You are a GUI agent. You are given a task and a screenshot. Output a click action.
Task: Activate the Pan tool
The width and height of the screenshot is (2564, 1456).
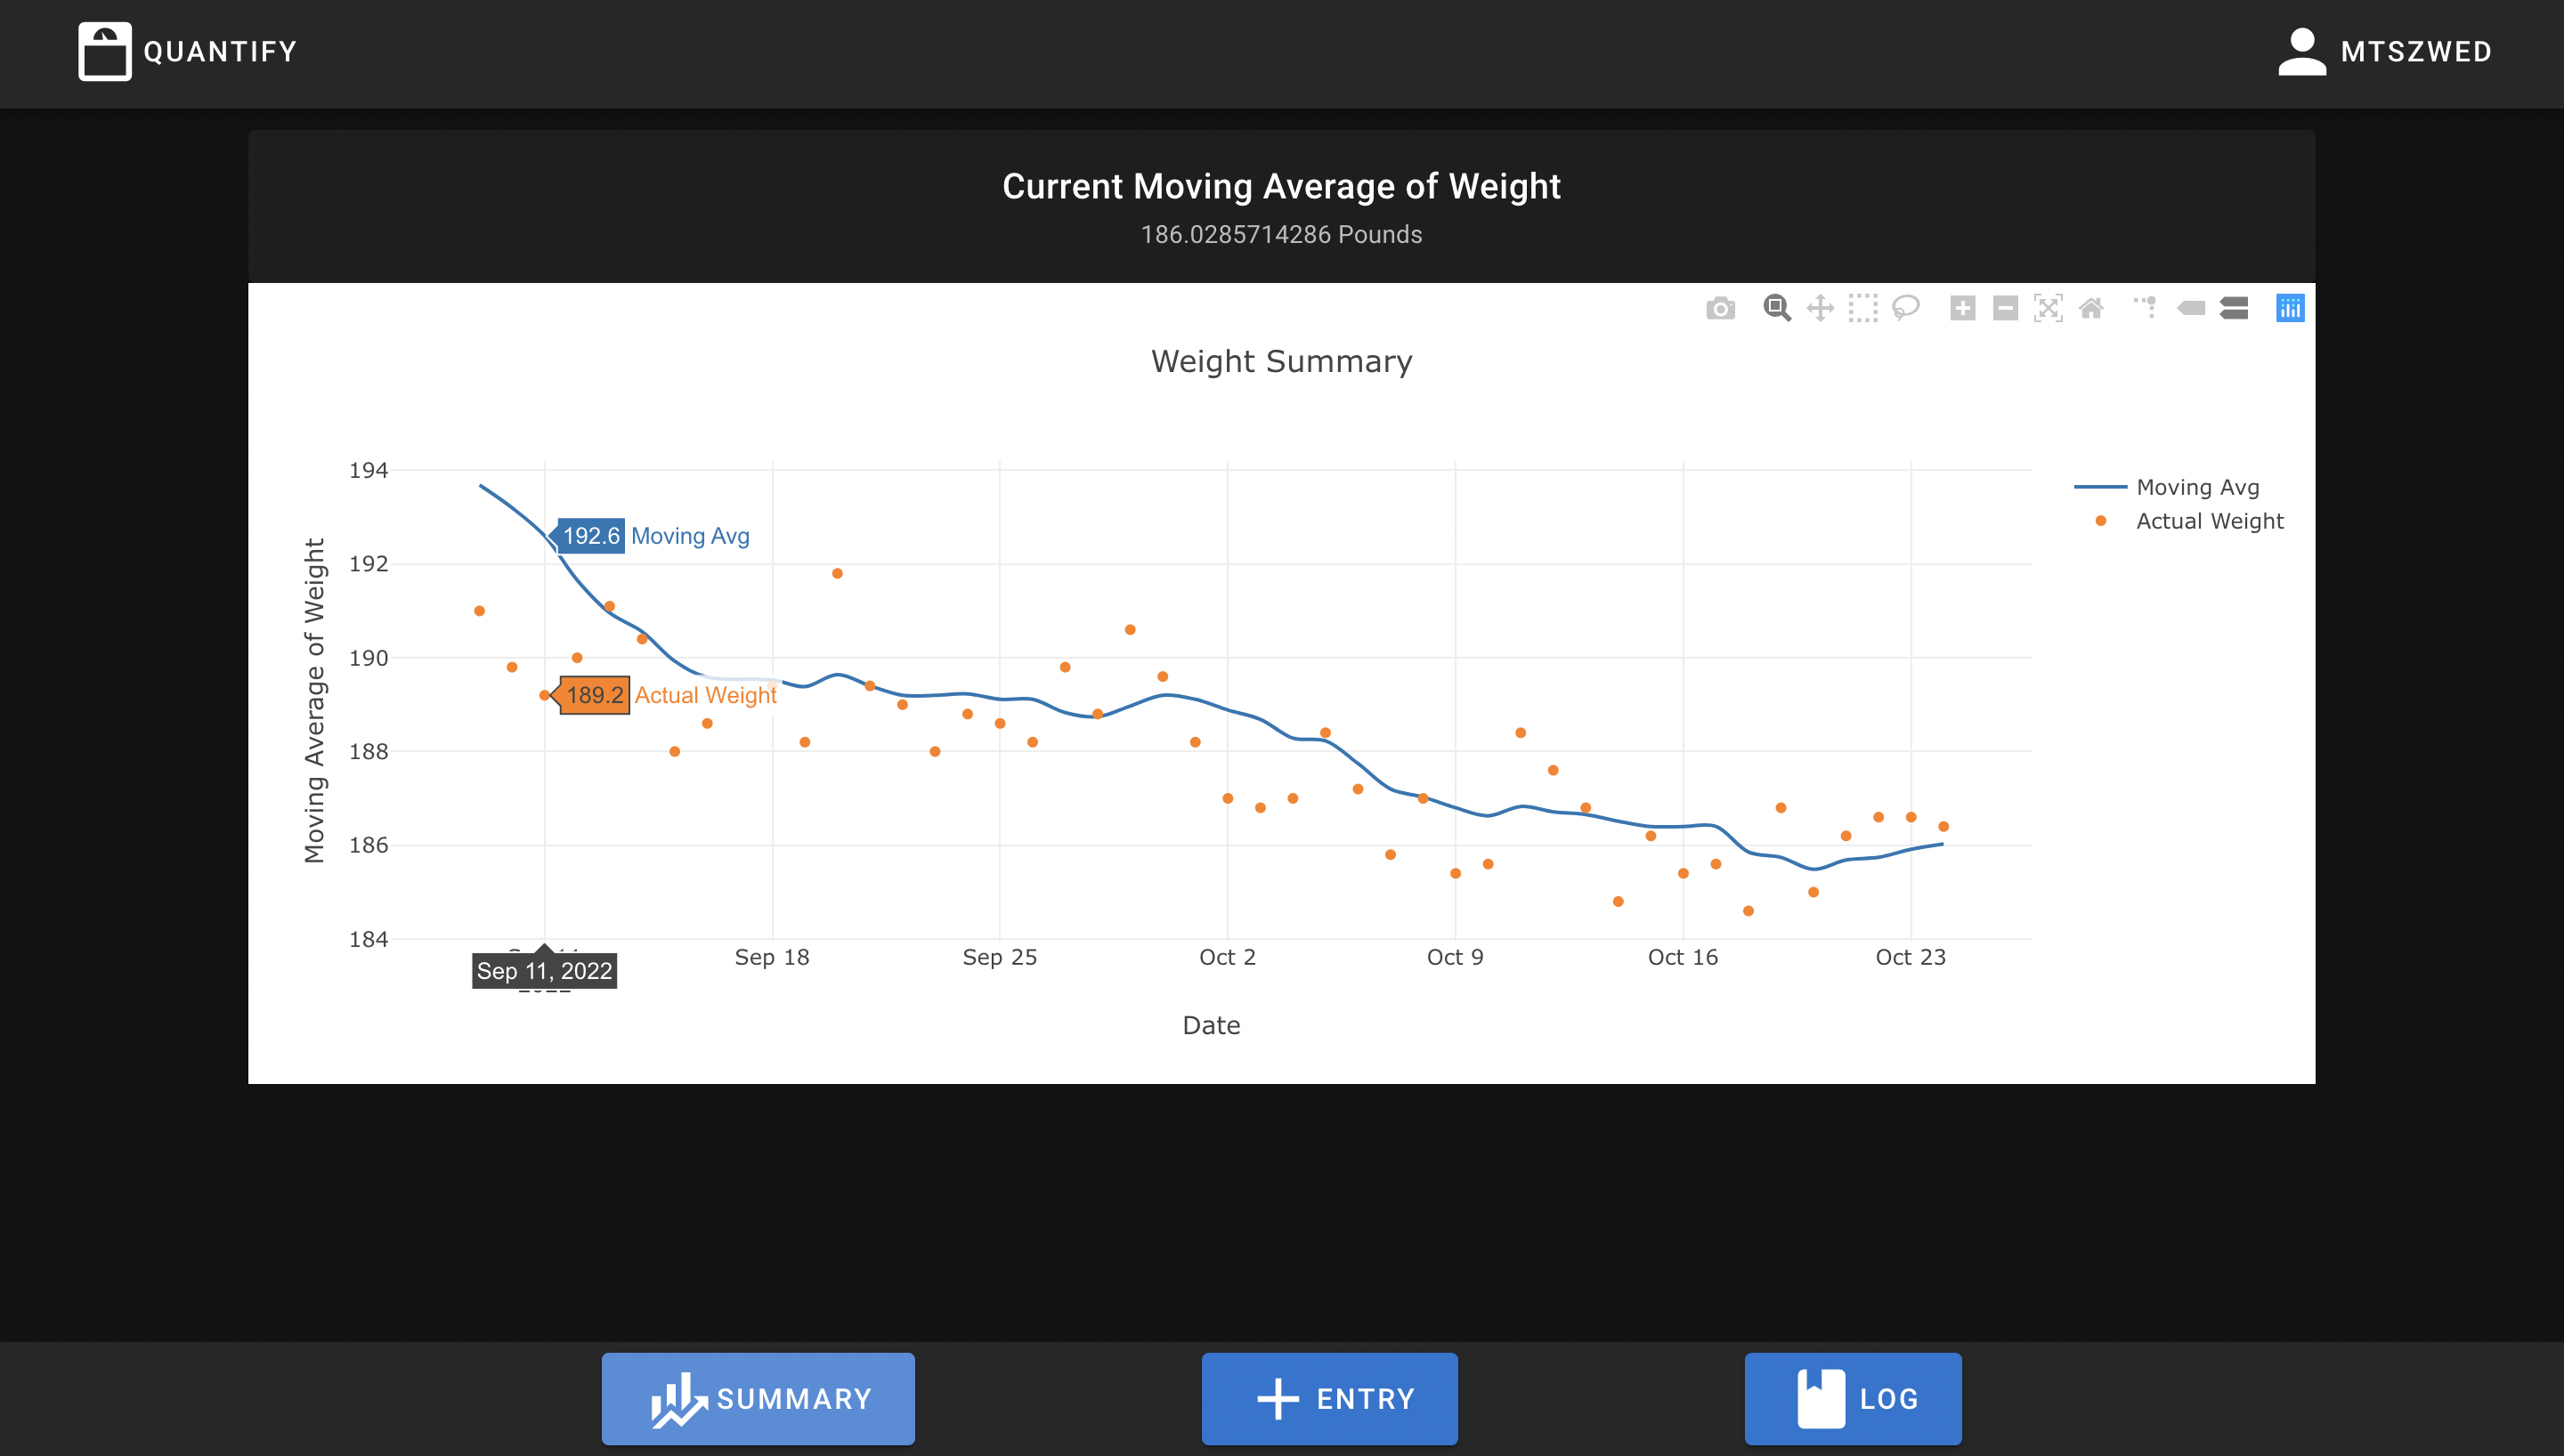[x=1820, y=308]
